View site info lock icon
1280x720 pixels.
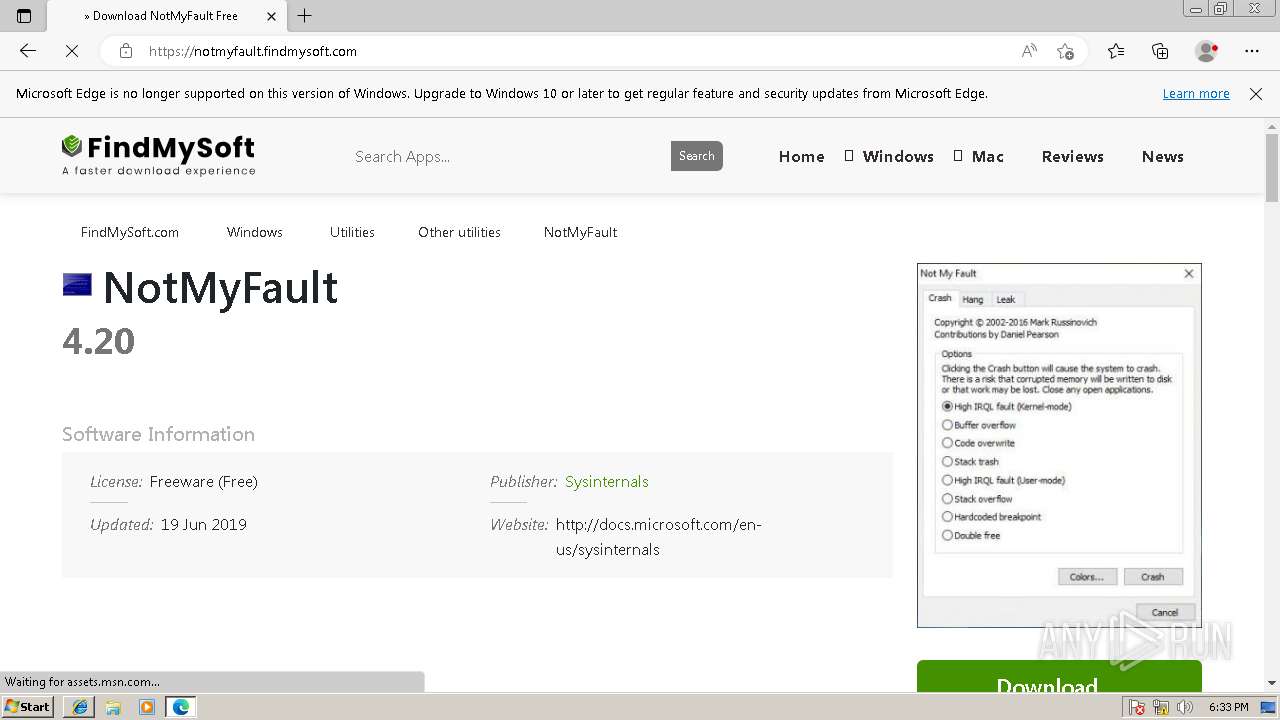coord(126,51)
